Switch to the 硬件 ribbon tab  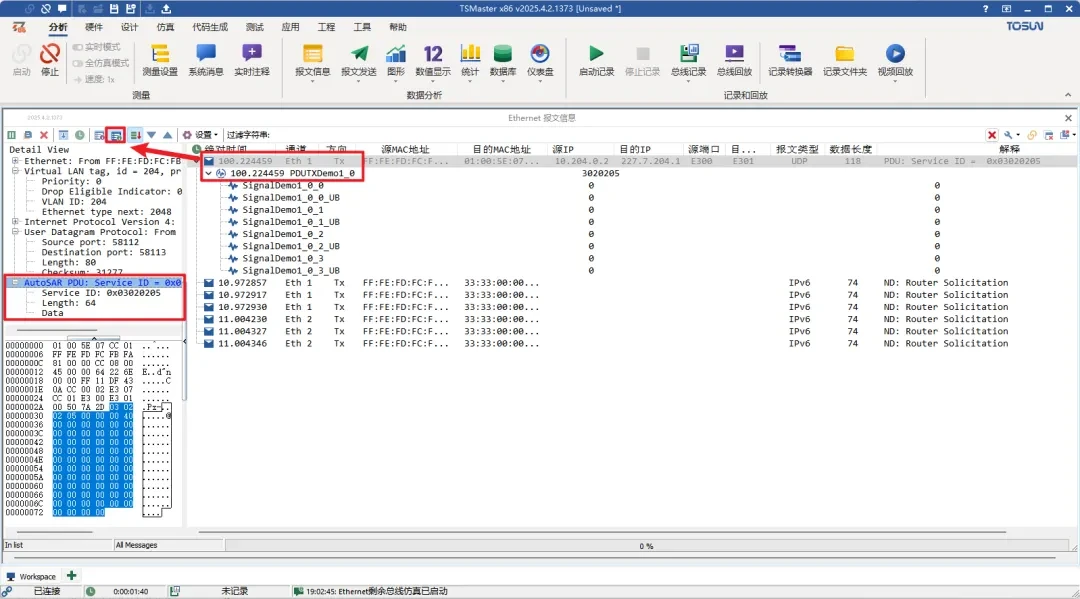(93, 27)
